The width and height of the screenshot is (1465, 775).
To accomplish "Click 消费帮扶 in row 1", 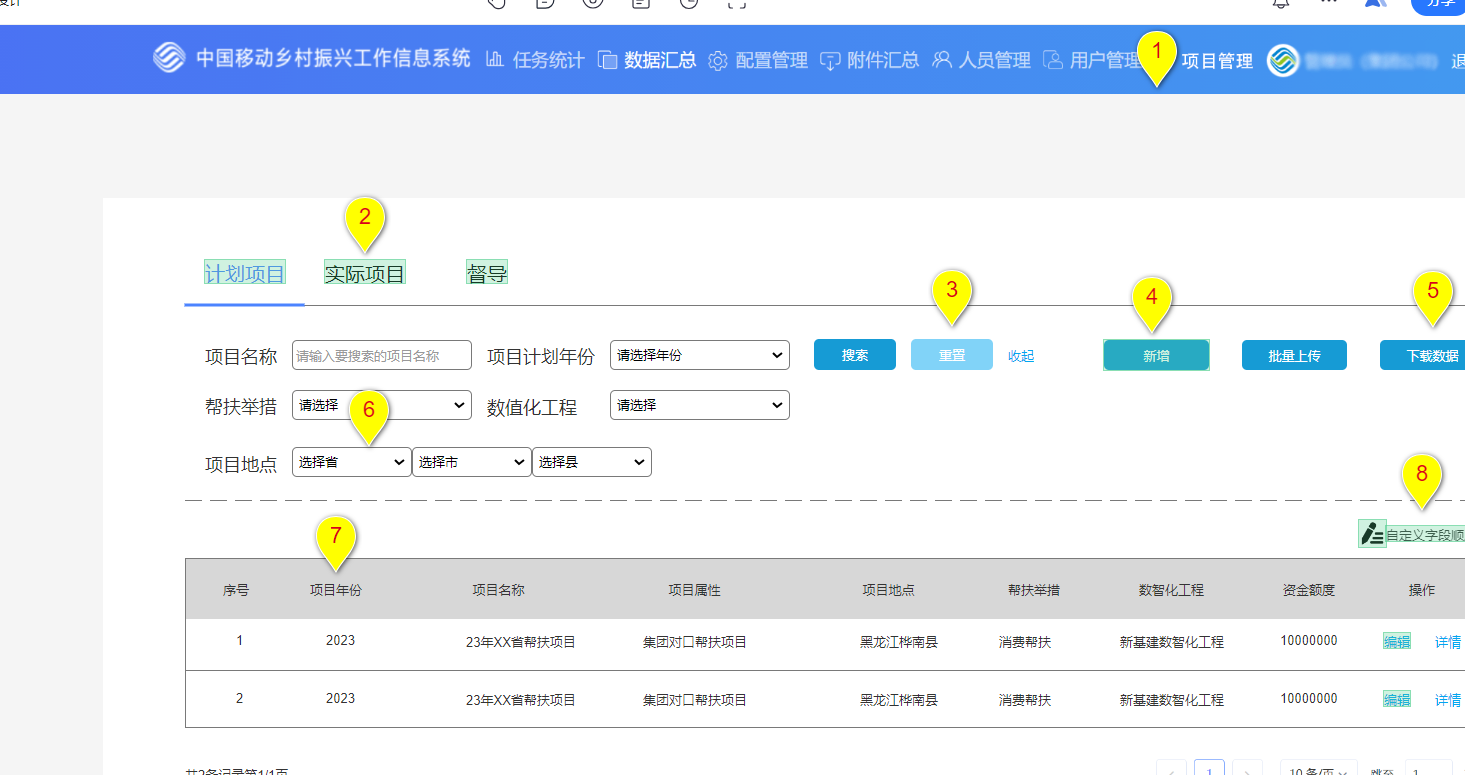I will coord(1025,642).
